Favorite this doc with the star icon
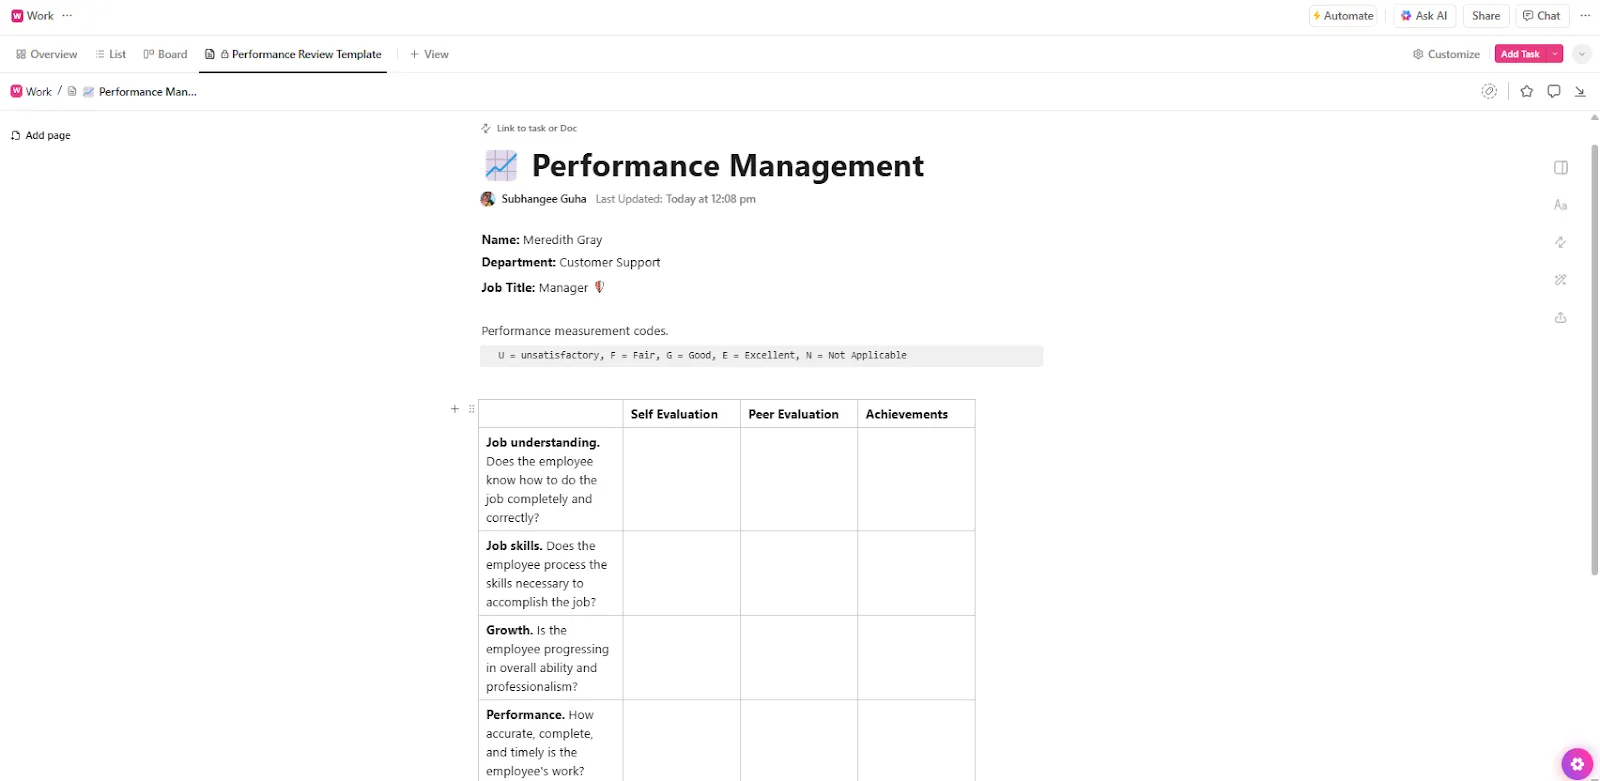Image resolution: width=1600 pixels, height=781 pixels. pyautogui.click(x=1527, y=91)
